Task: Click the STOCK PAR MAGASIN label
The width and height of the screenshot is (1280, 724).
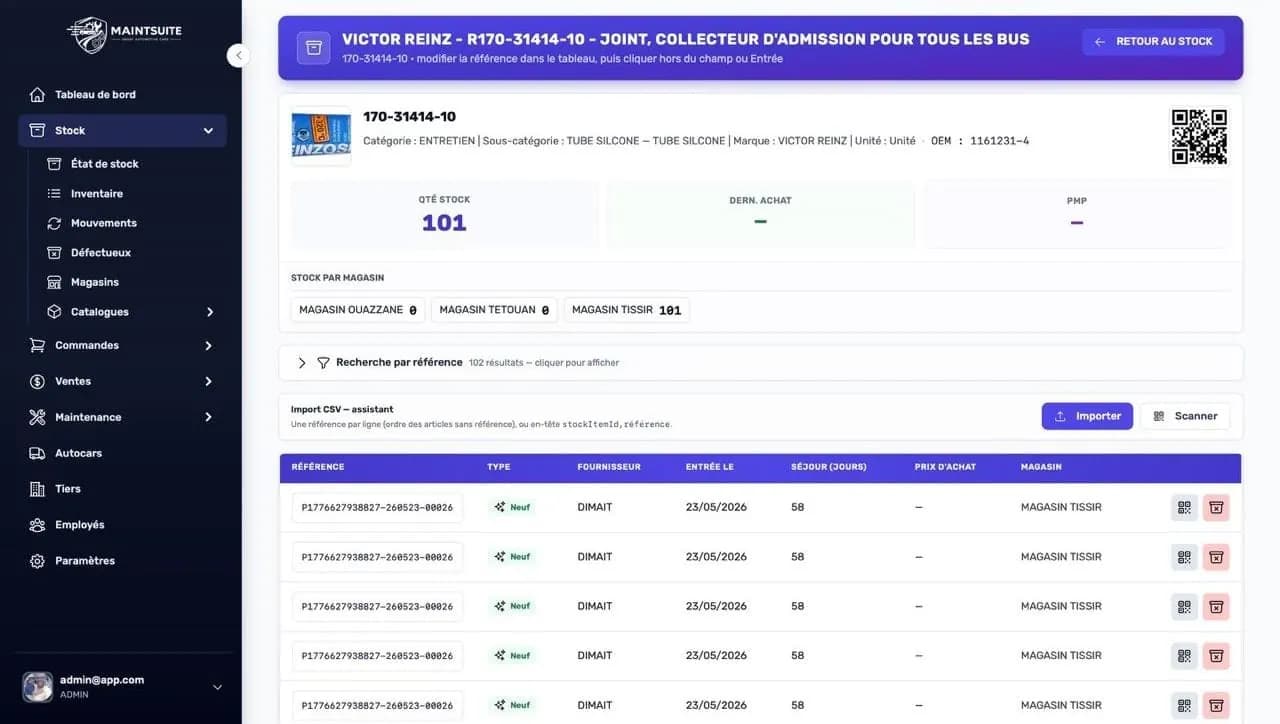Action: pos(337,278)
